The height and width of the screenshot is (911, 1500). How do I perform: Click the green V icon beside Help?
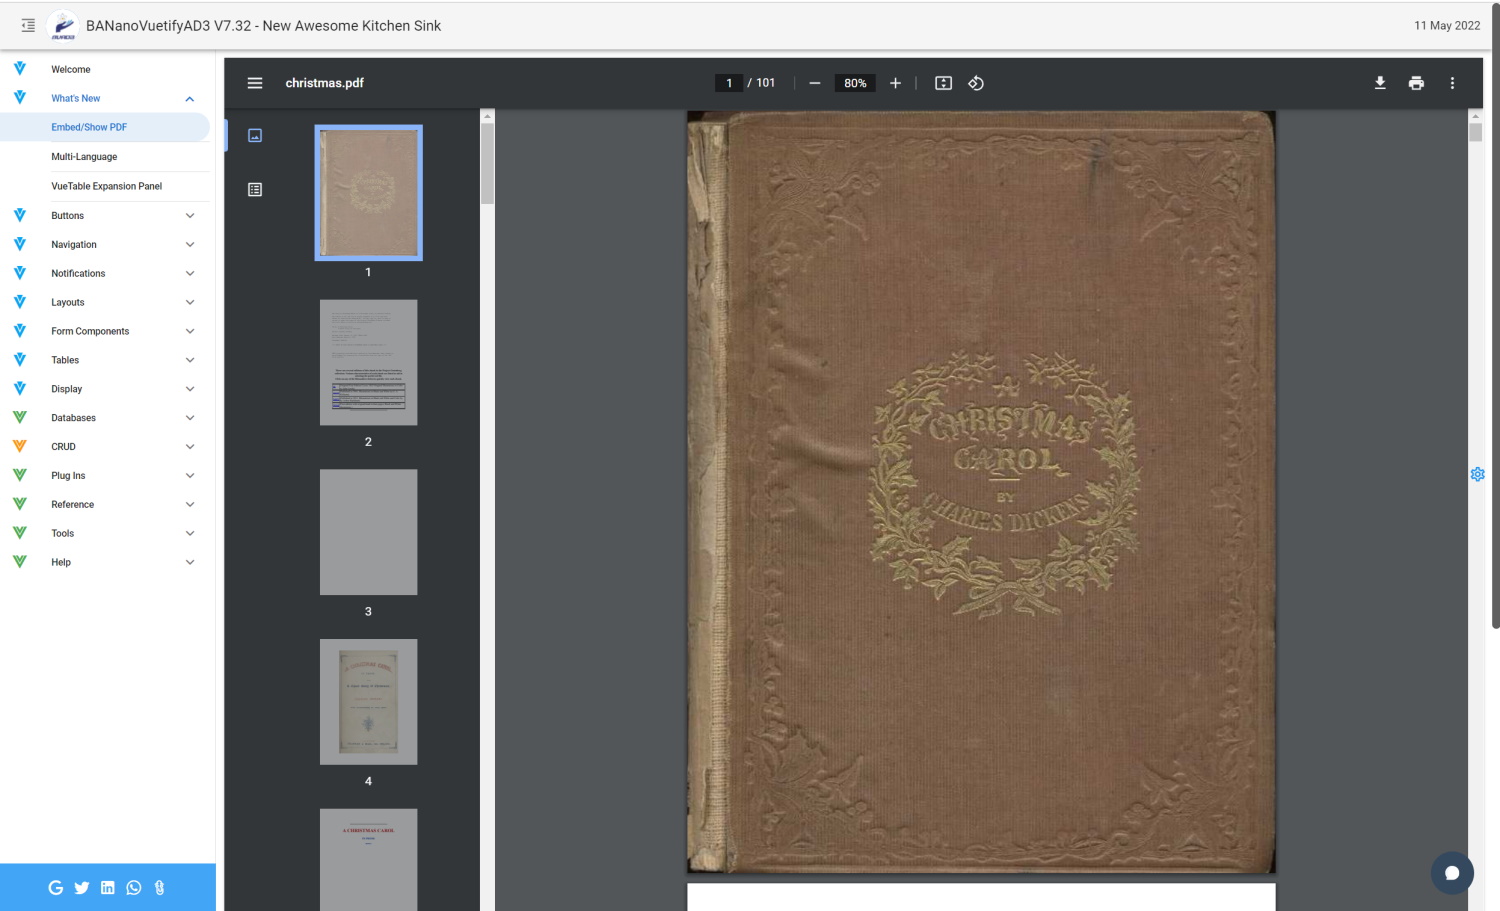[20, 562]
